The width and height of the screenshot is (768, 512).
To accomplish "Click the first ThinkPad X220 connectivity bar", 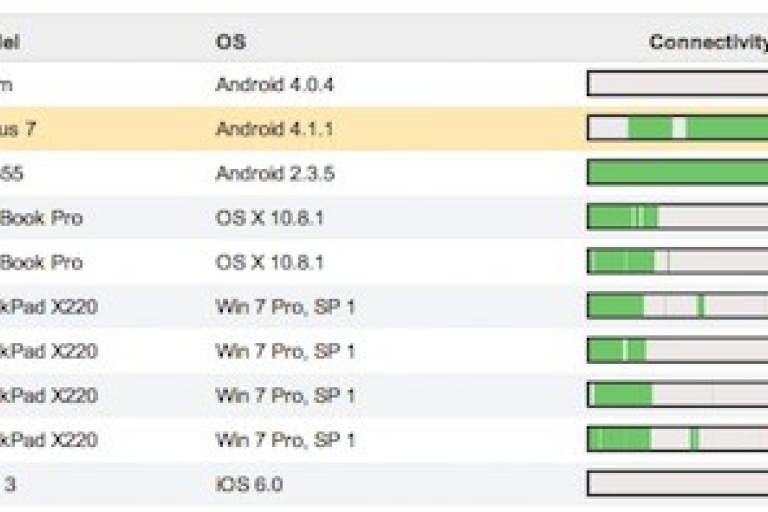I will pos(677,306).
